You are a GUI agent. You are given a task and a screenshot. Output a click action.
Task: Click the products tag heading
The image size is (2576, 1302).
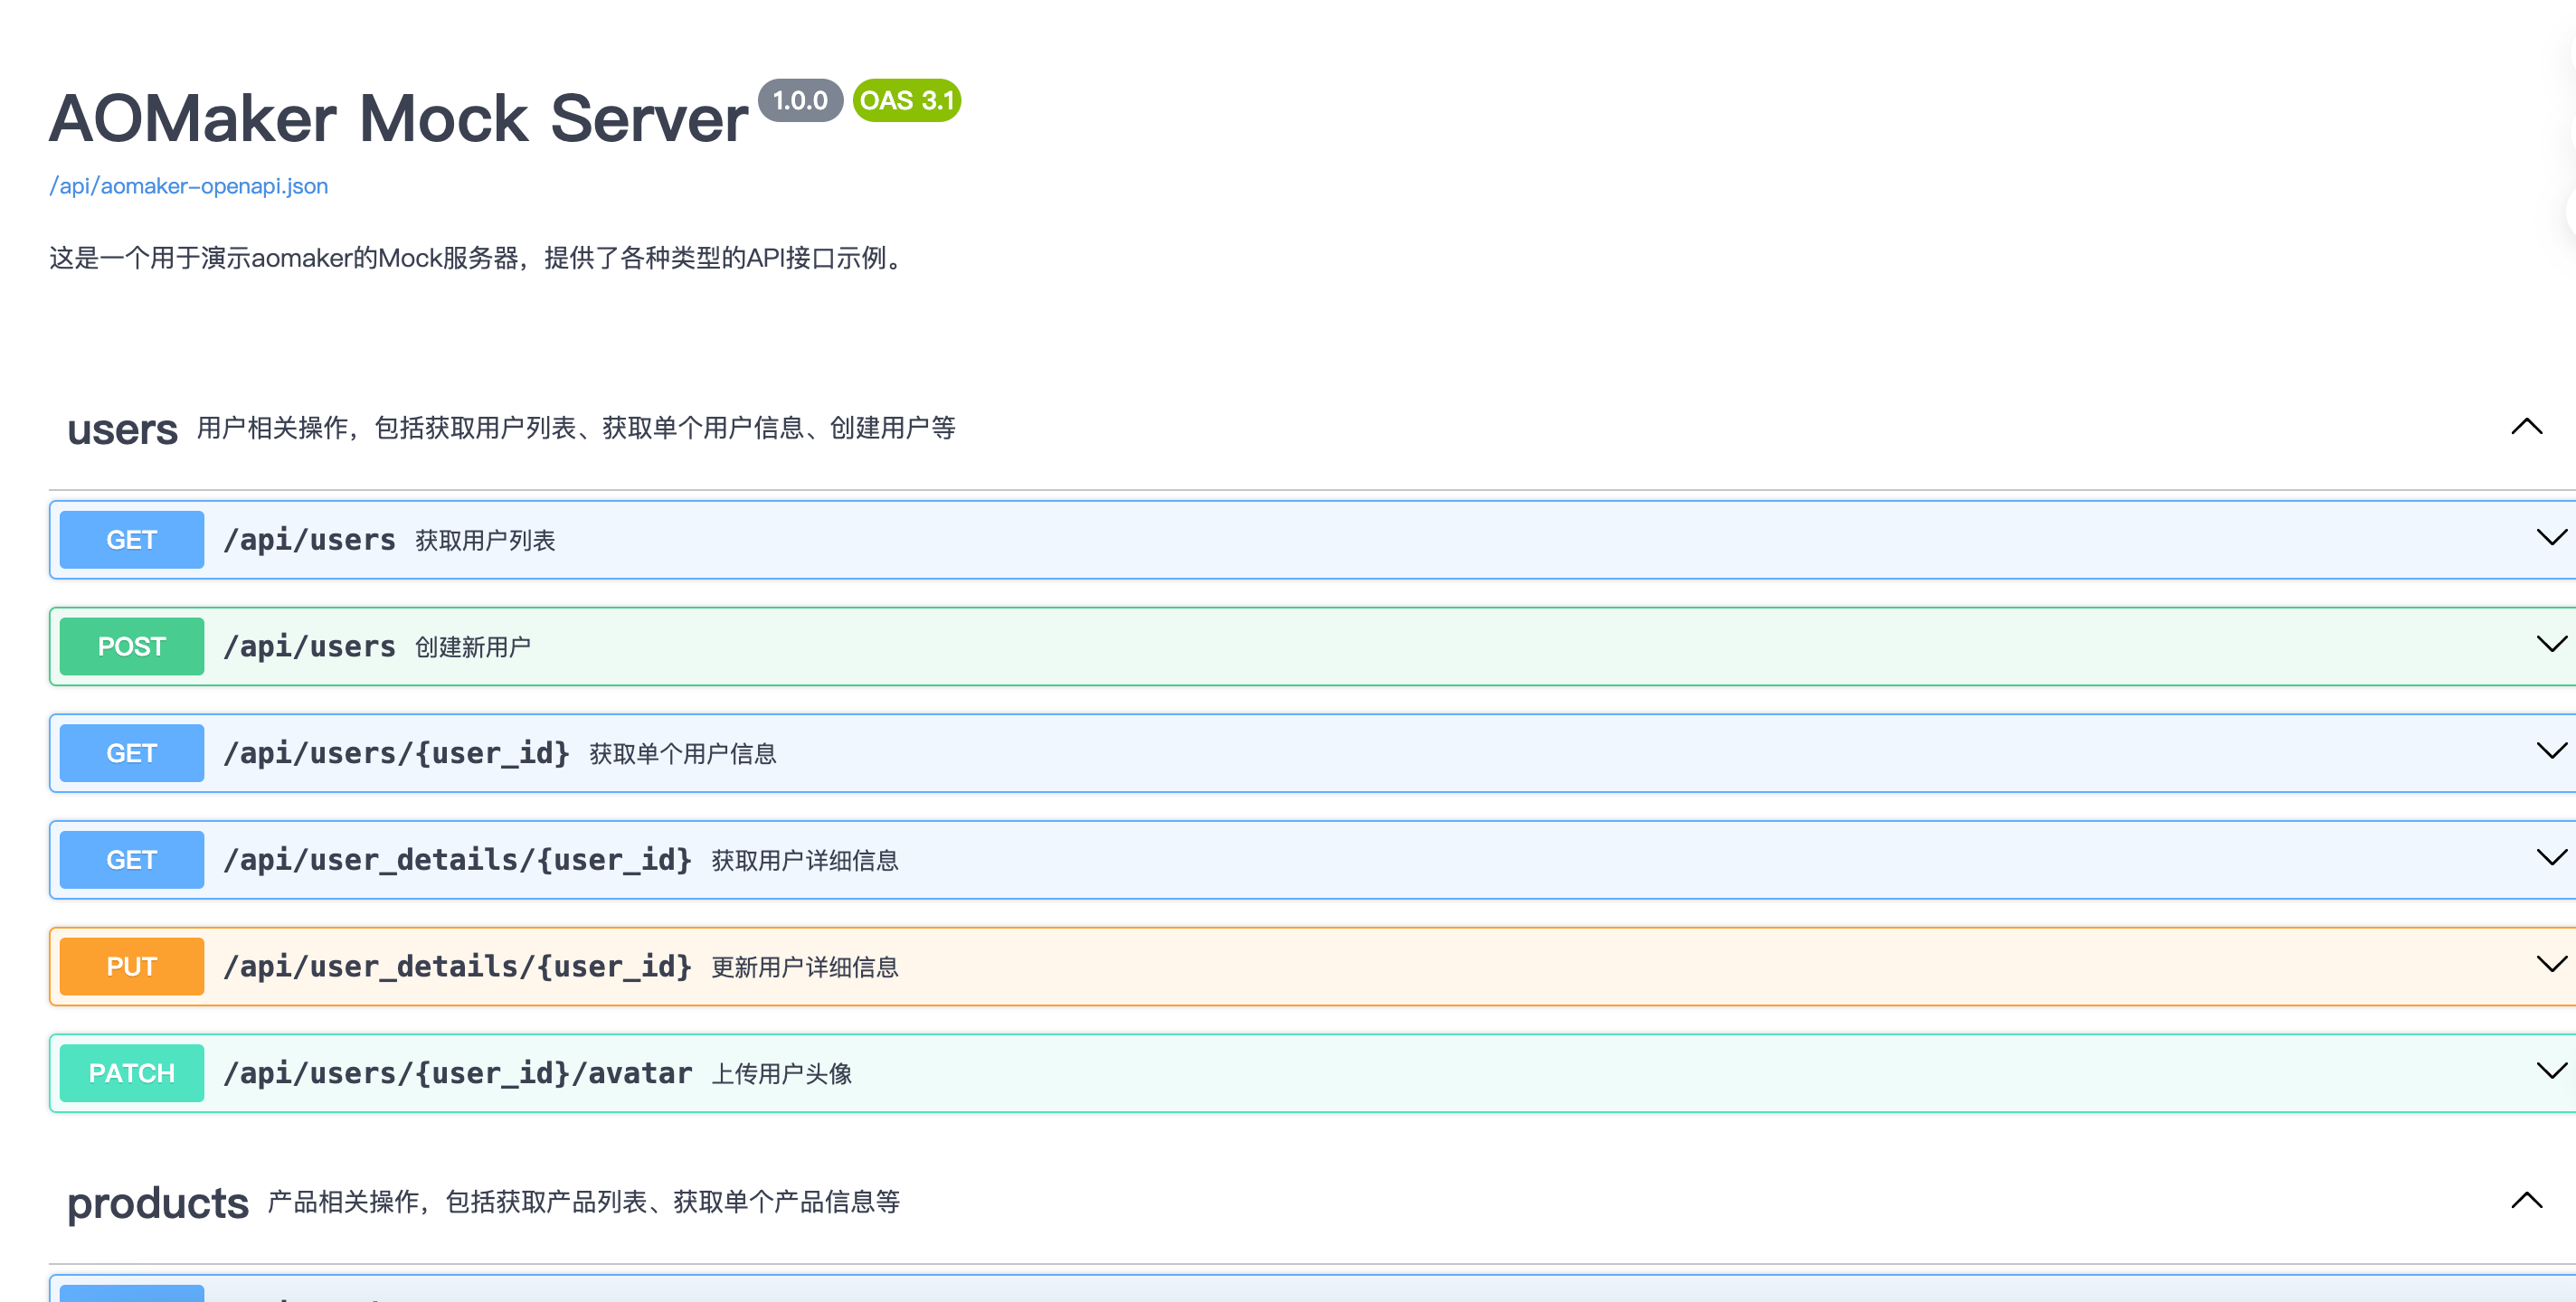click(x=157, y=1203)
